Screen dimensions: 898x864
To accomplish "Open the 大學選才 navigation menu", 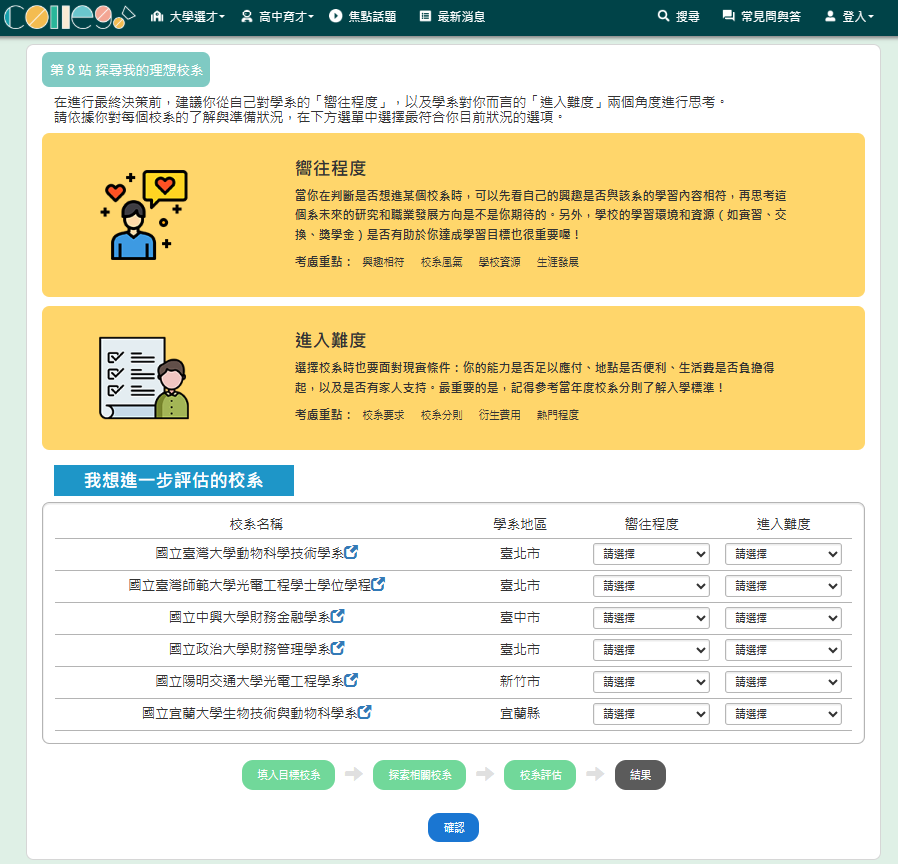I will 187,17.
